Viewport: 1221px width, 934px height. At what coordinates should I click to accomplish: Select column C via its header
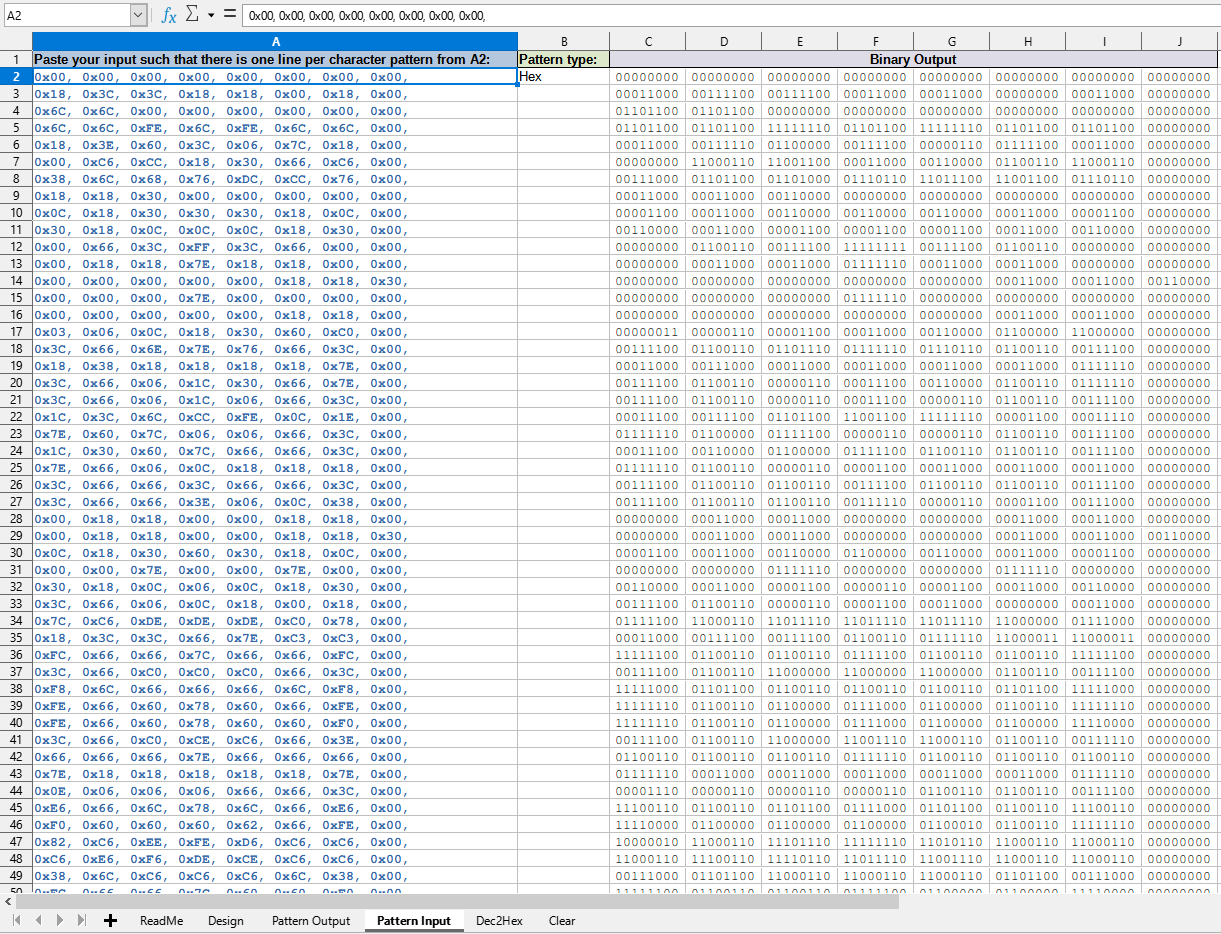point(648,41)
